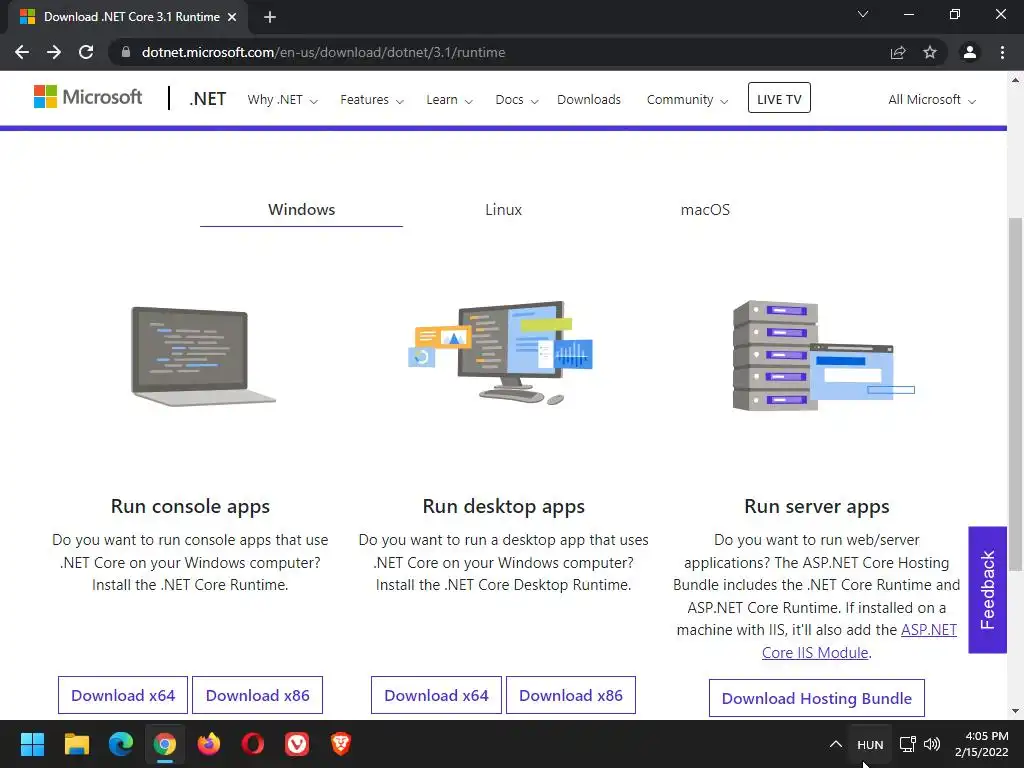Switch to Chrome in taskbar
Viewport: 1024px width, 768px height.
click(165, 744)
